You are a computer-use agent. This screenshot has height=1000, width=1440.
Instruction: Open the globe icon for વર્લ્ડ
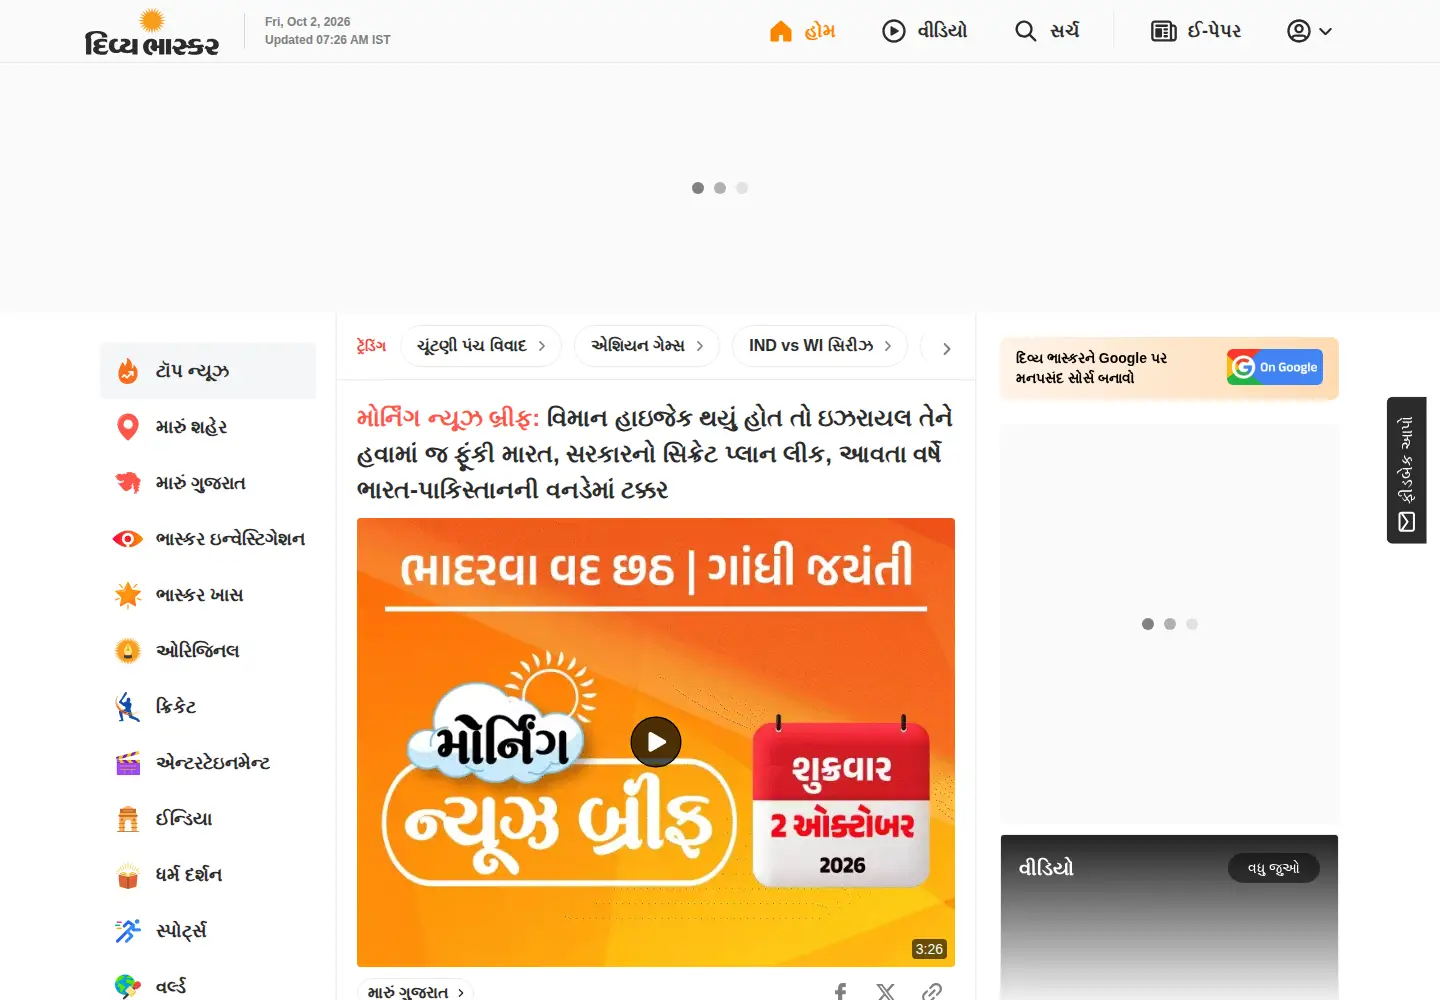(x=128, y=986)
